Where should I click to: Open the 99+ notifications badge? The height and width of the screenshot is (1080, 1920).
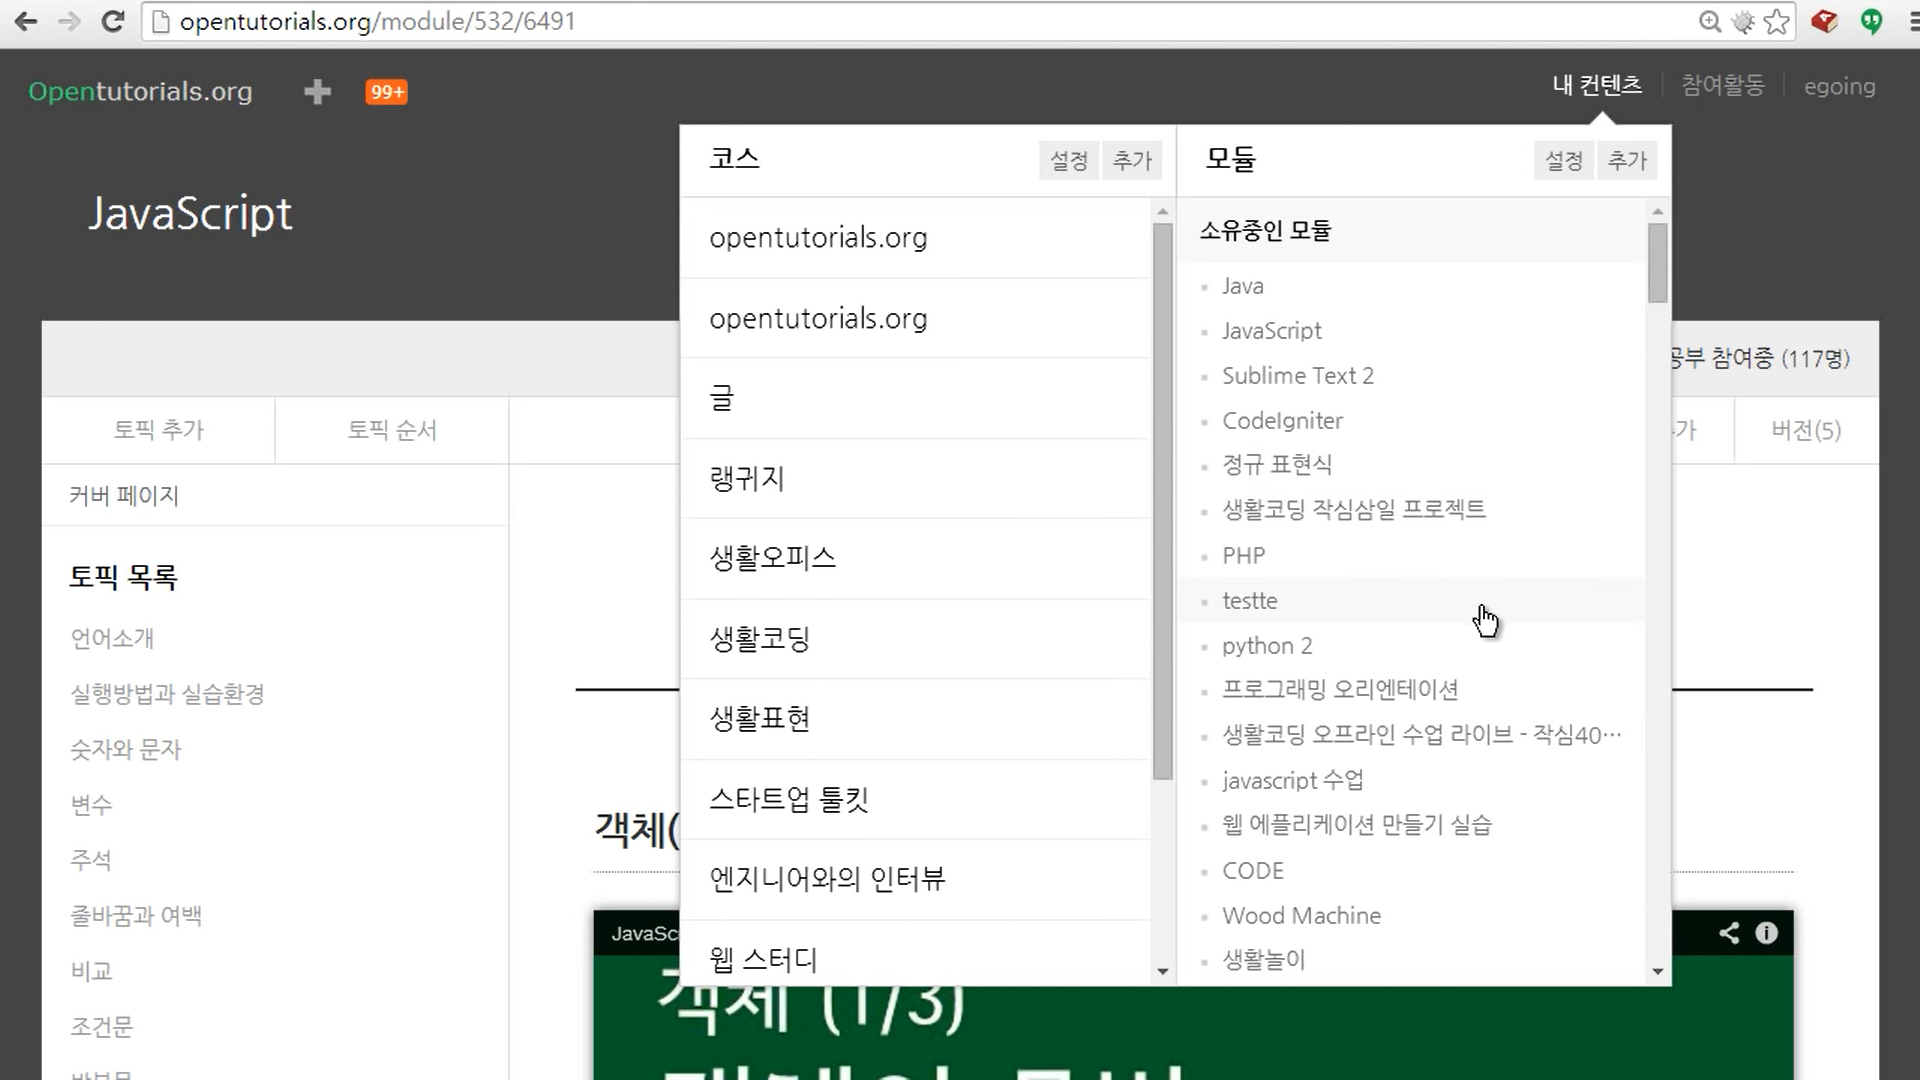click(386, 92)
